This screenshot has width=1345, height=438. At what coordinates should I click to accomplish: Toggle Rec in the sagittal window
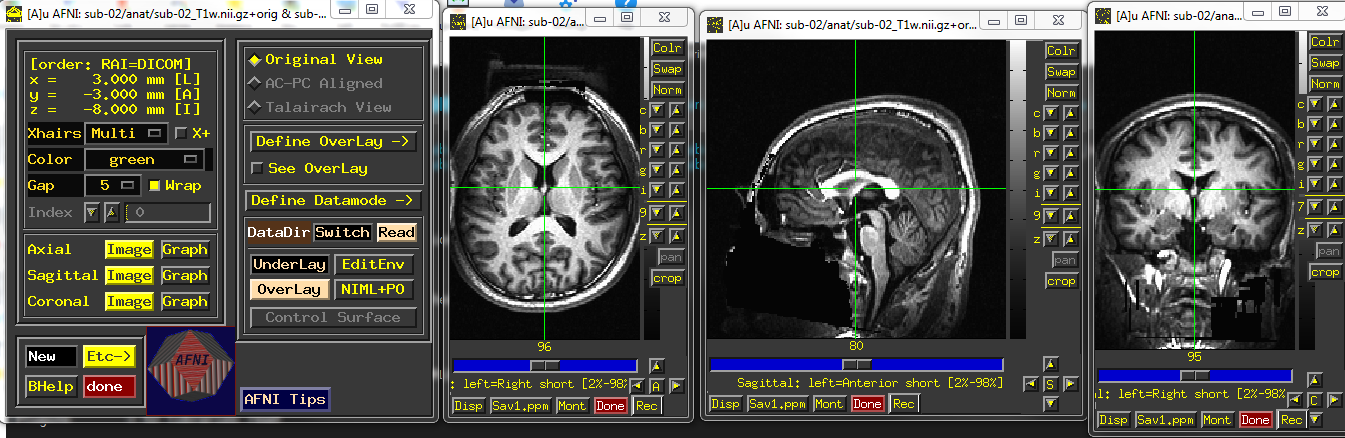click(x=904, y=404)
